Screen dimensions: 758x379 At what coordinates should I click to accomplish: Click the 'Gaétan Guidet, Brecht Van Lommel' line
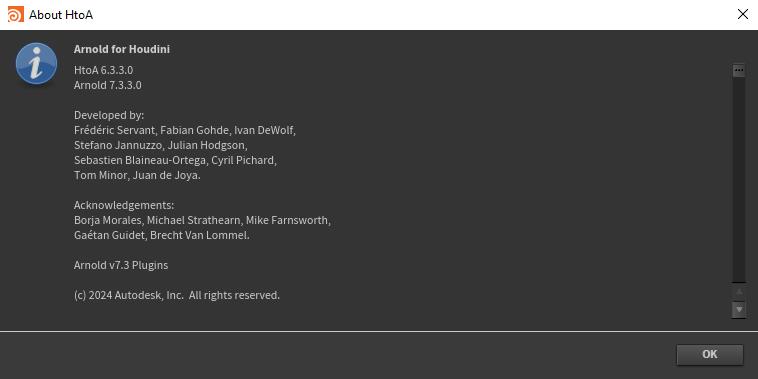(x=162, y=235)
